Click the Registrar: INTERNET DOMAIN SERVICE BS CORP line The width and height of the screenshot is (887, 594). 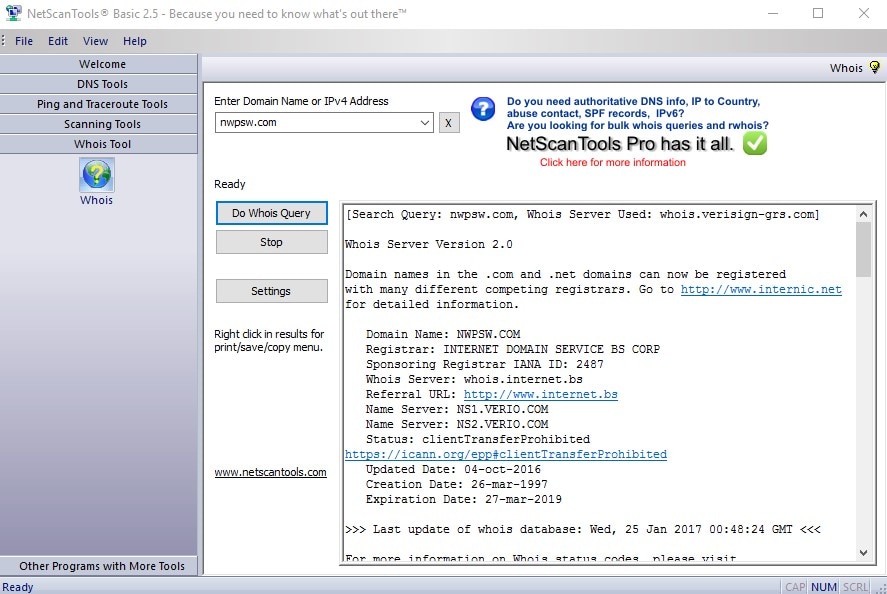pos(513,349)
